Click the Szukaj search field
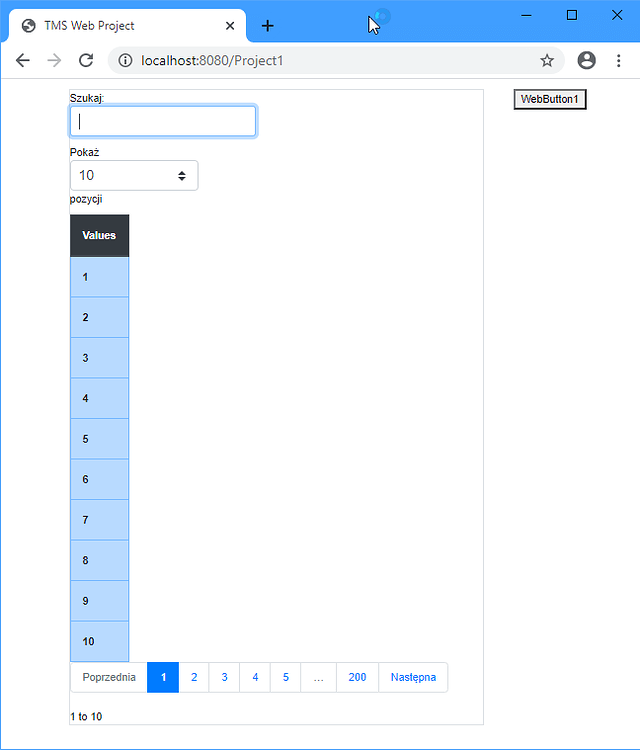Viewport: 640px width, 750px height. coord(163,121)
